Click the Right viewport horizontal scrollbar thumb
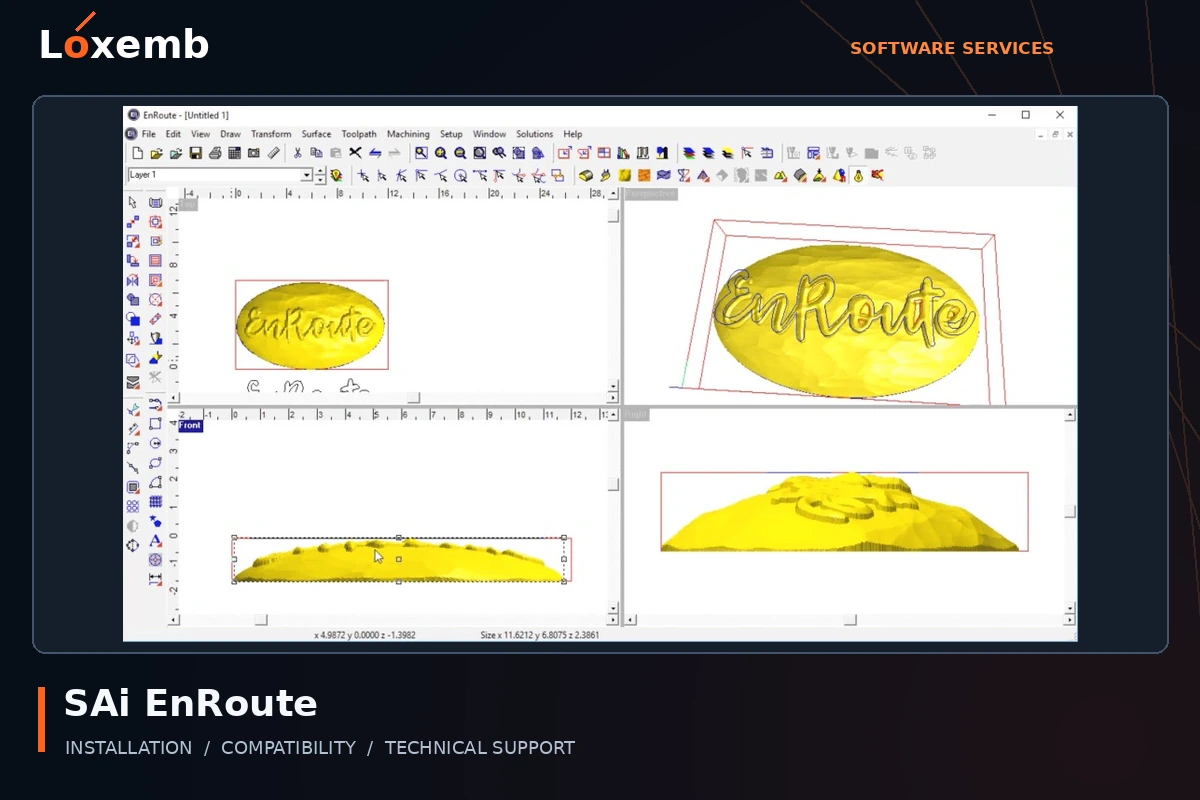 (x=851, y=620)
